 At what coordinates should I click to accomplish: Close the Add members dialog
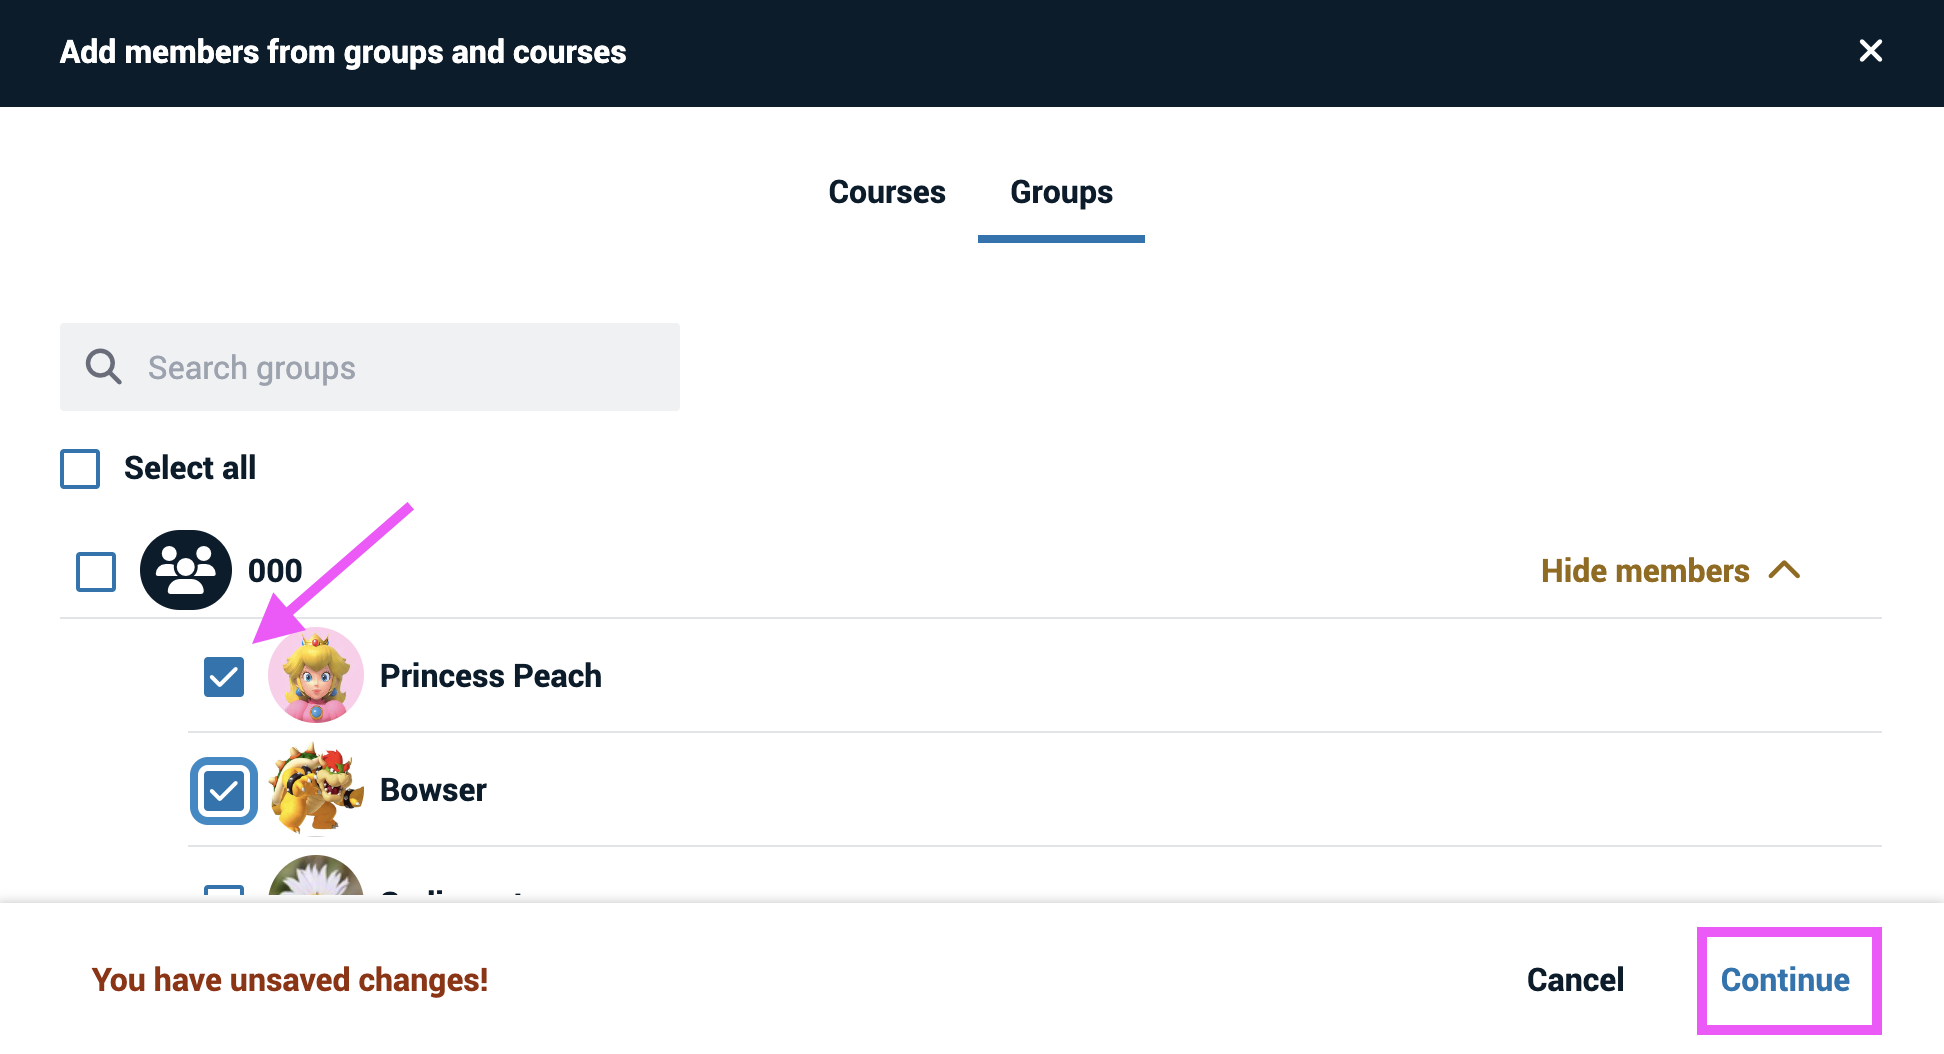(x=1870, y=51)
